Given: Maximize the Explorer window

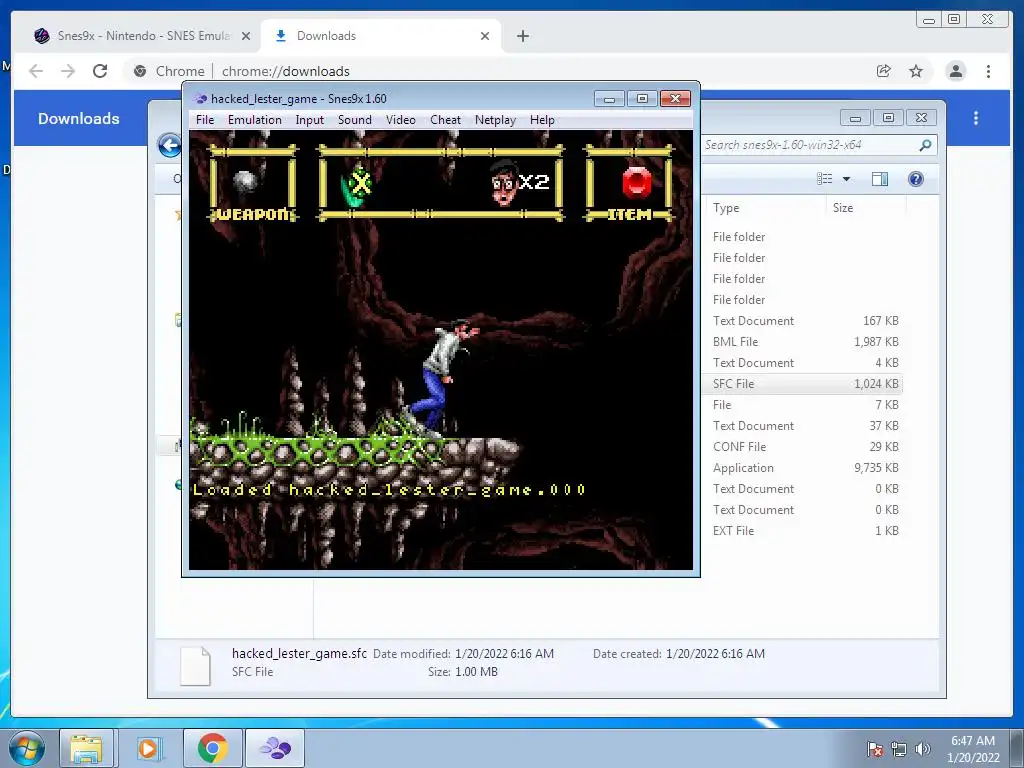Looking at the screenshot, I should pyautogui.click(x=888, y=118).
